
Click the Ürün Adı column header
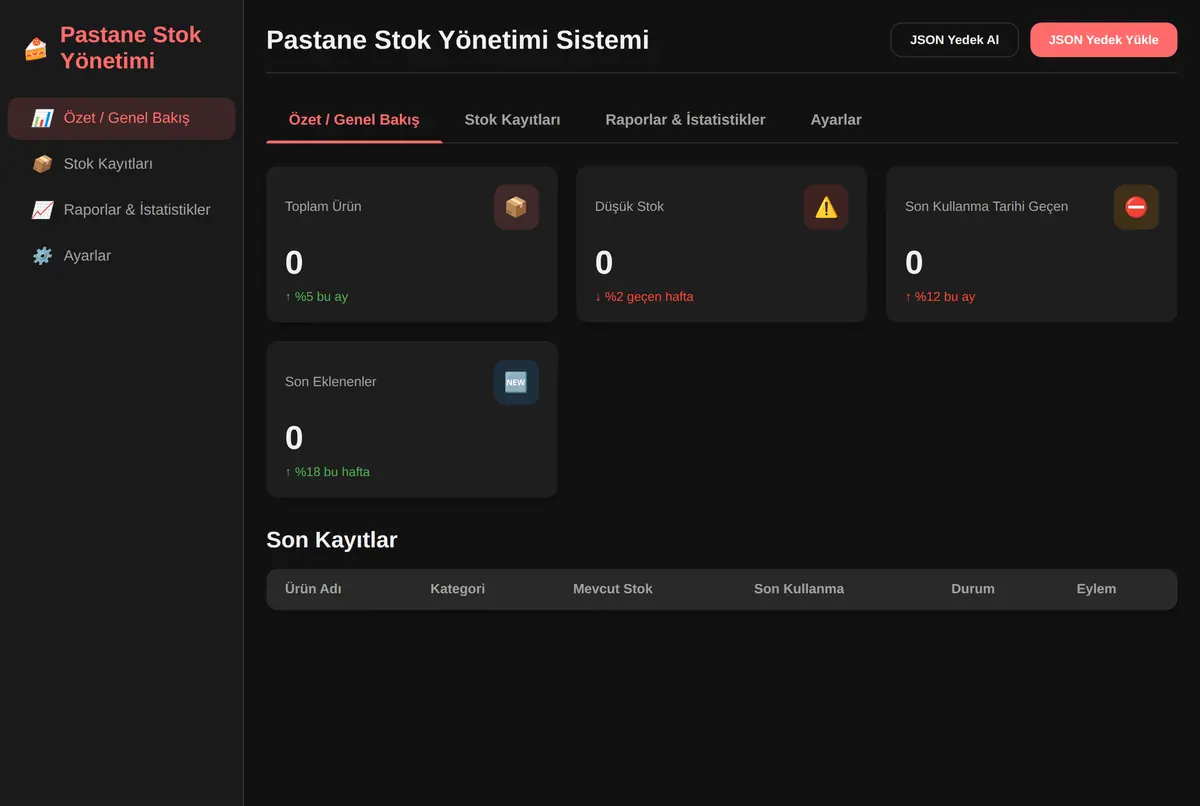coord(313,589)
